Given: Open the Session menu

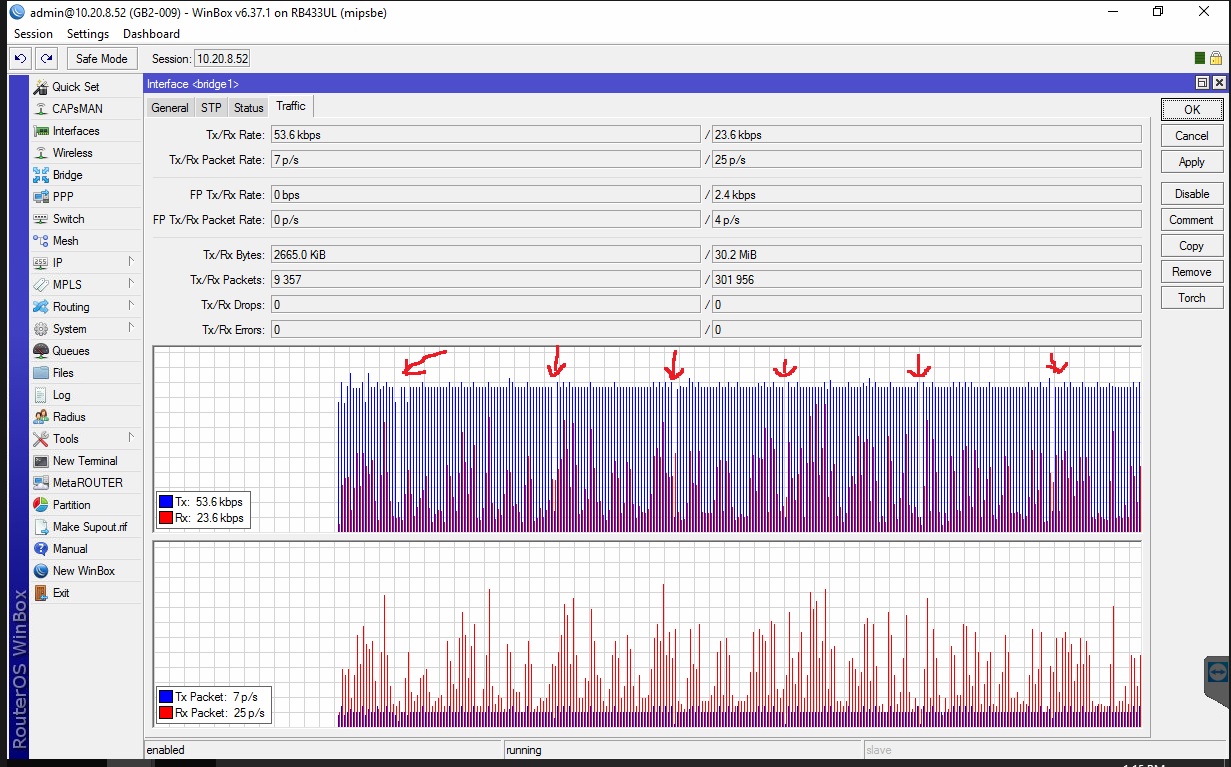Looking at the screenshot, I should [33, 34].
